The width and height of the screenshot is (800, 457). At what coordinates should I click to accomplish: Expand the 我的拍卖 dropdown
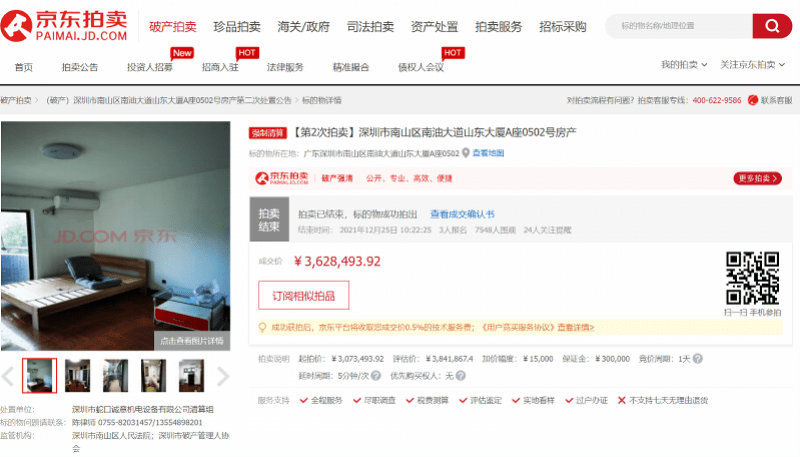coord(684,65)
